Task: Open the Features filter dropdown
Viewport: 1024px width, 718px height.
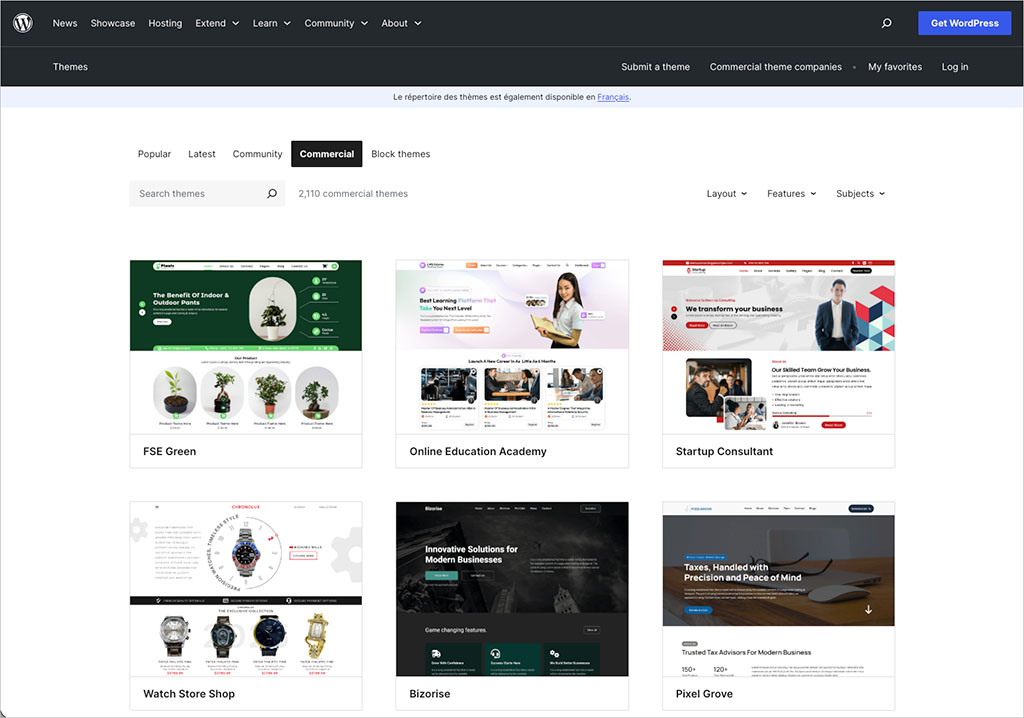Action: 791,193
